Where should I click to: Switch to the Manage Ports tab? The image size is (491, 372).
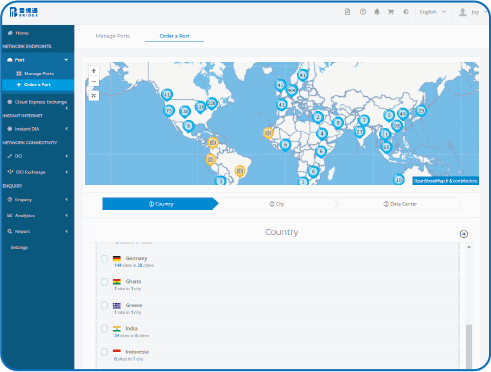(113, 36)
